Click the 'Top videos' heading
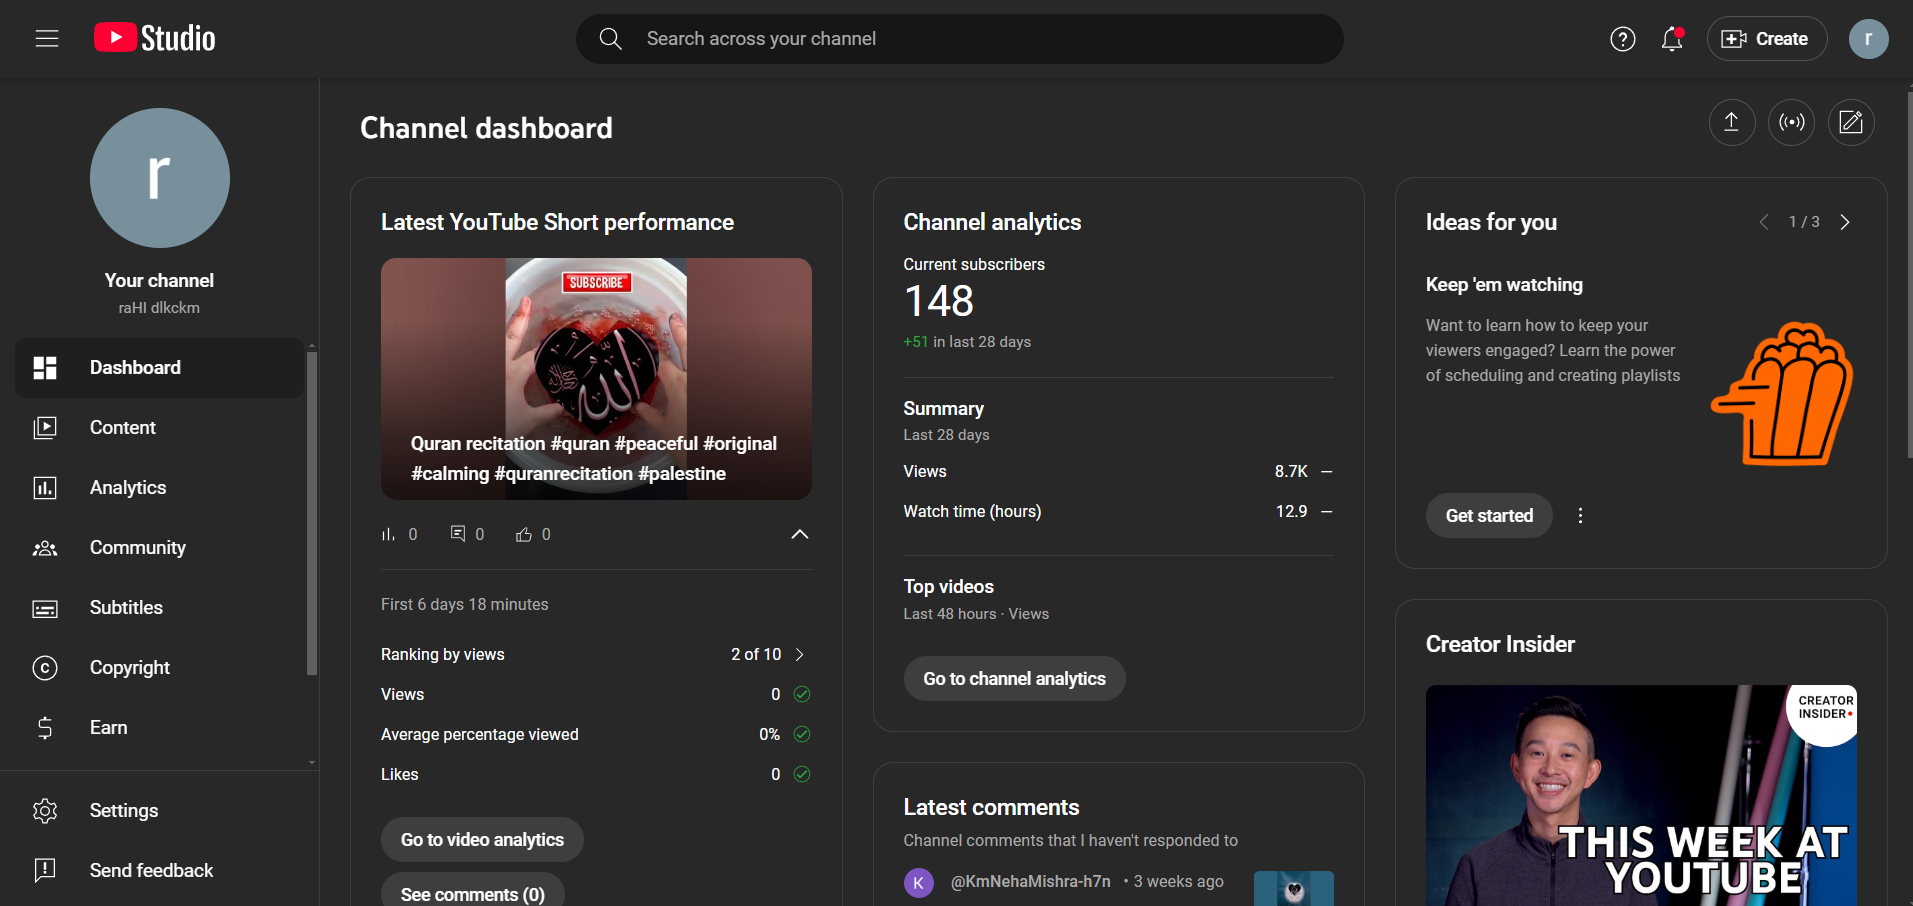Viewport: 1913px width, 906px height. 949,587
